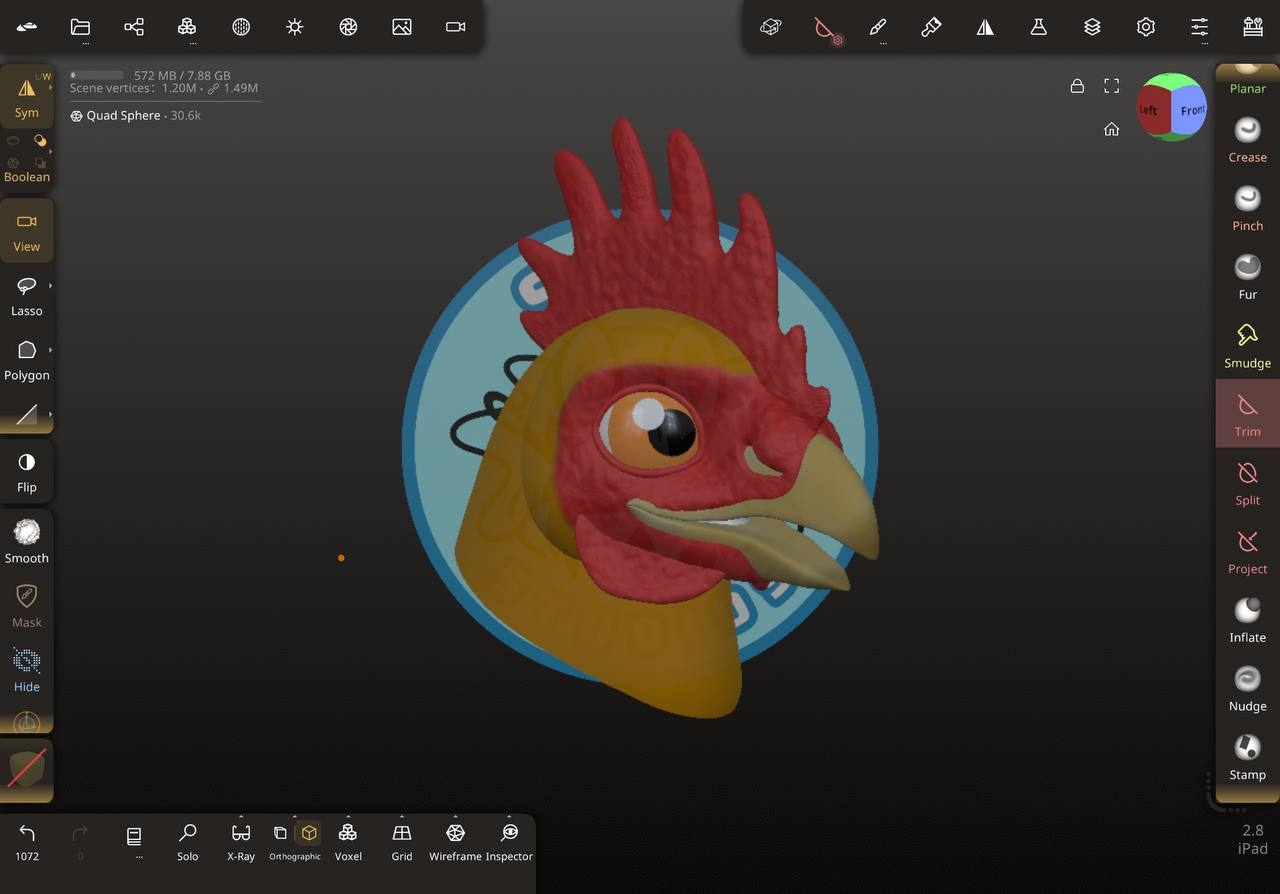Expand the Lasso options arrow
The image size is (1280, 894).
pyautogui.click(x=50, y=286)
